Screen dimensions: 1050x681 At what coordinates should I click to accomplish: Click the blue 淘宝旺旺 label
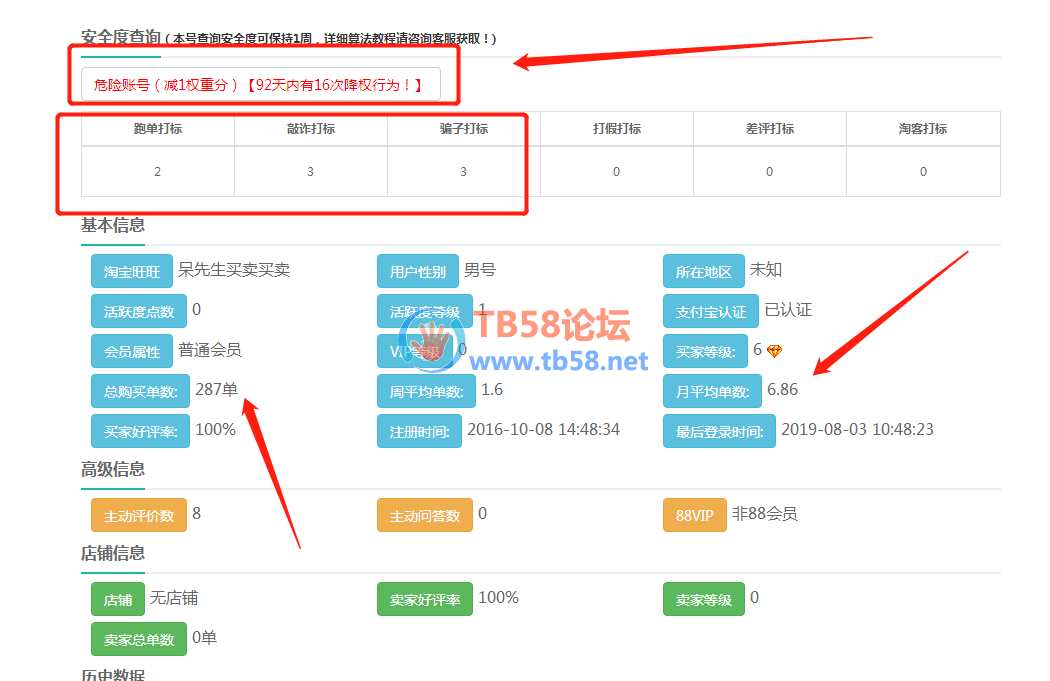(x=131, y=272)
